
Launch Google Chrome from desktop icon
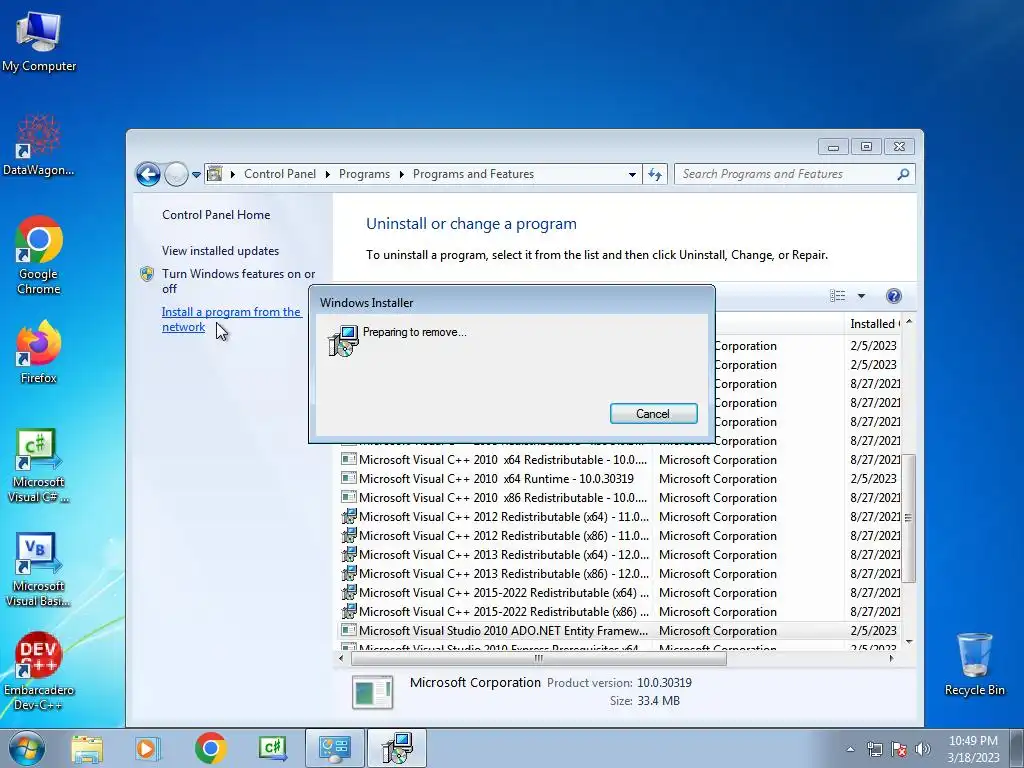pyautogui.click(x=39, y=255)
